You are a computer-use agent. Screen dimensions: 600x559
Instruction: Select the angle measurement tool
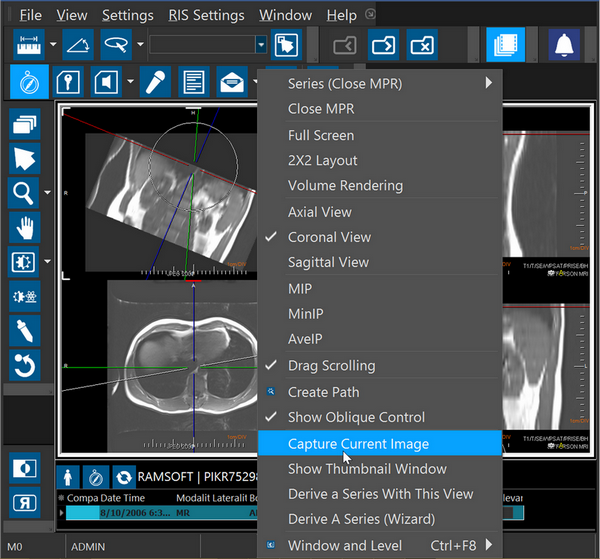click(77, 44)
